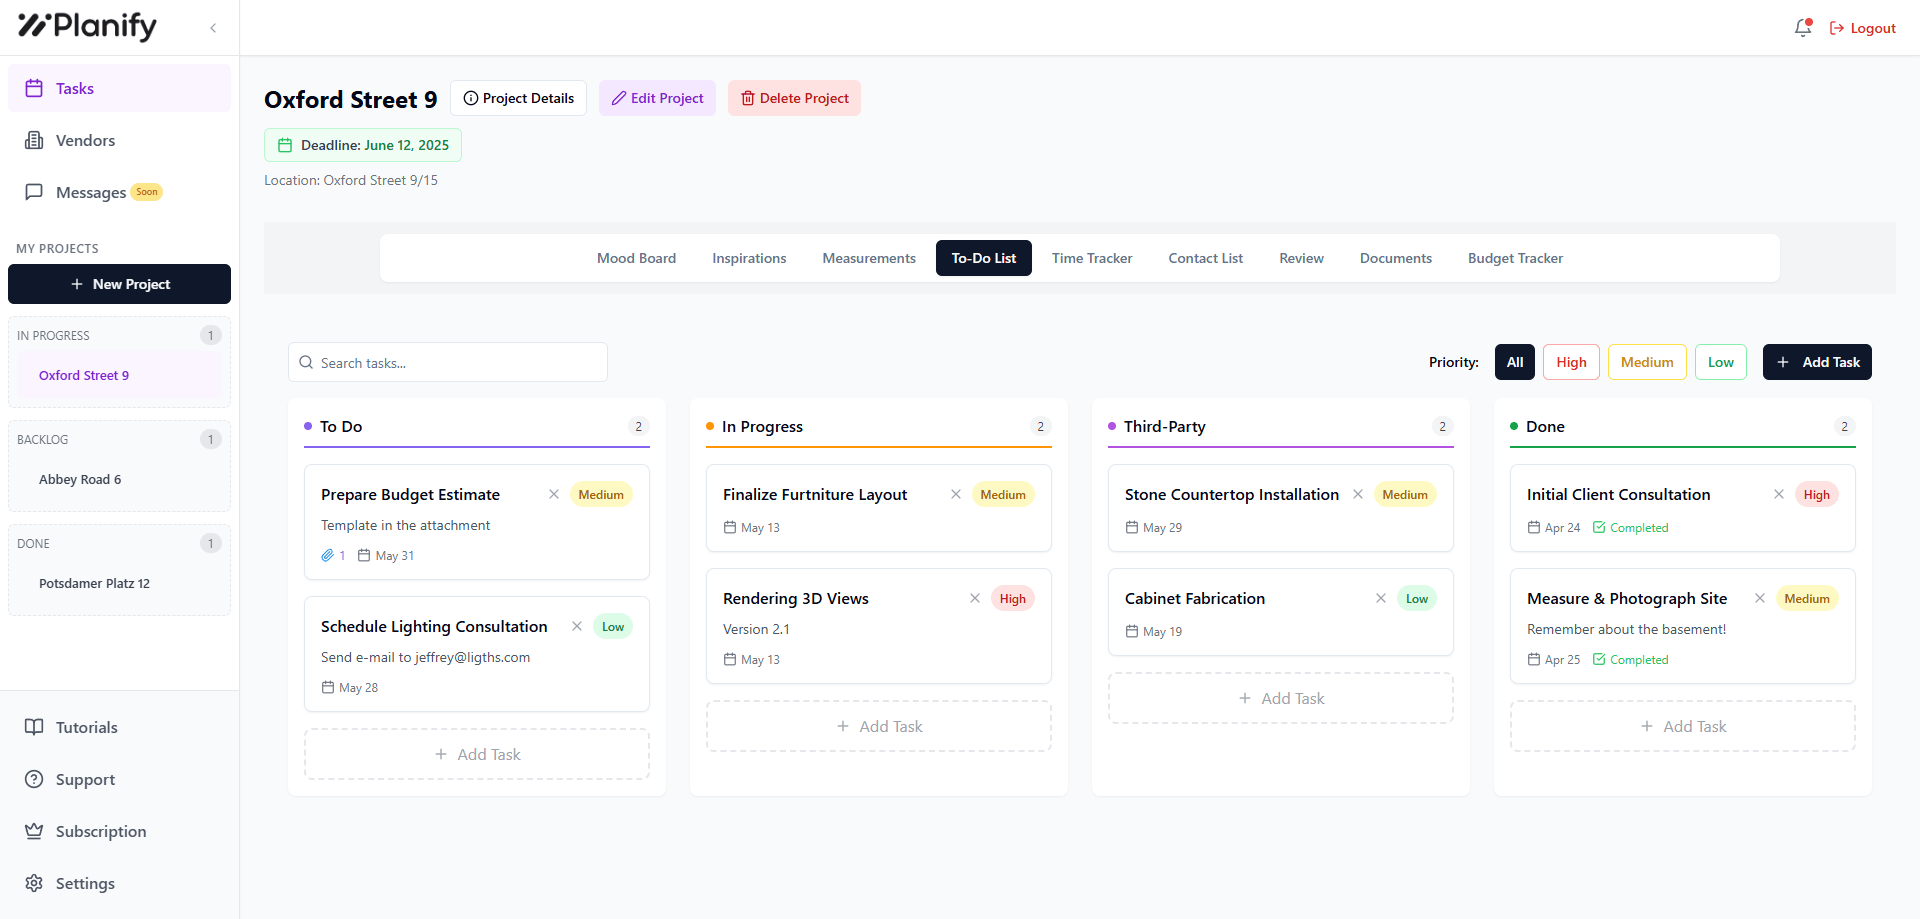Collapse the sidebar with the chevron arrow
The image size is (1920, 919).
(213, 28)
